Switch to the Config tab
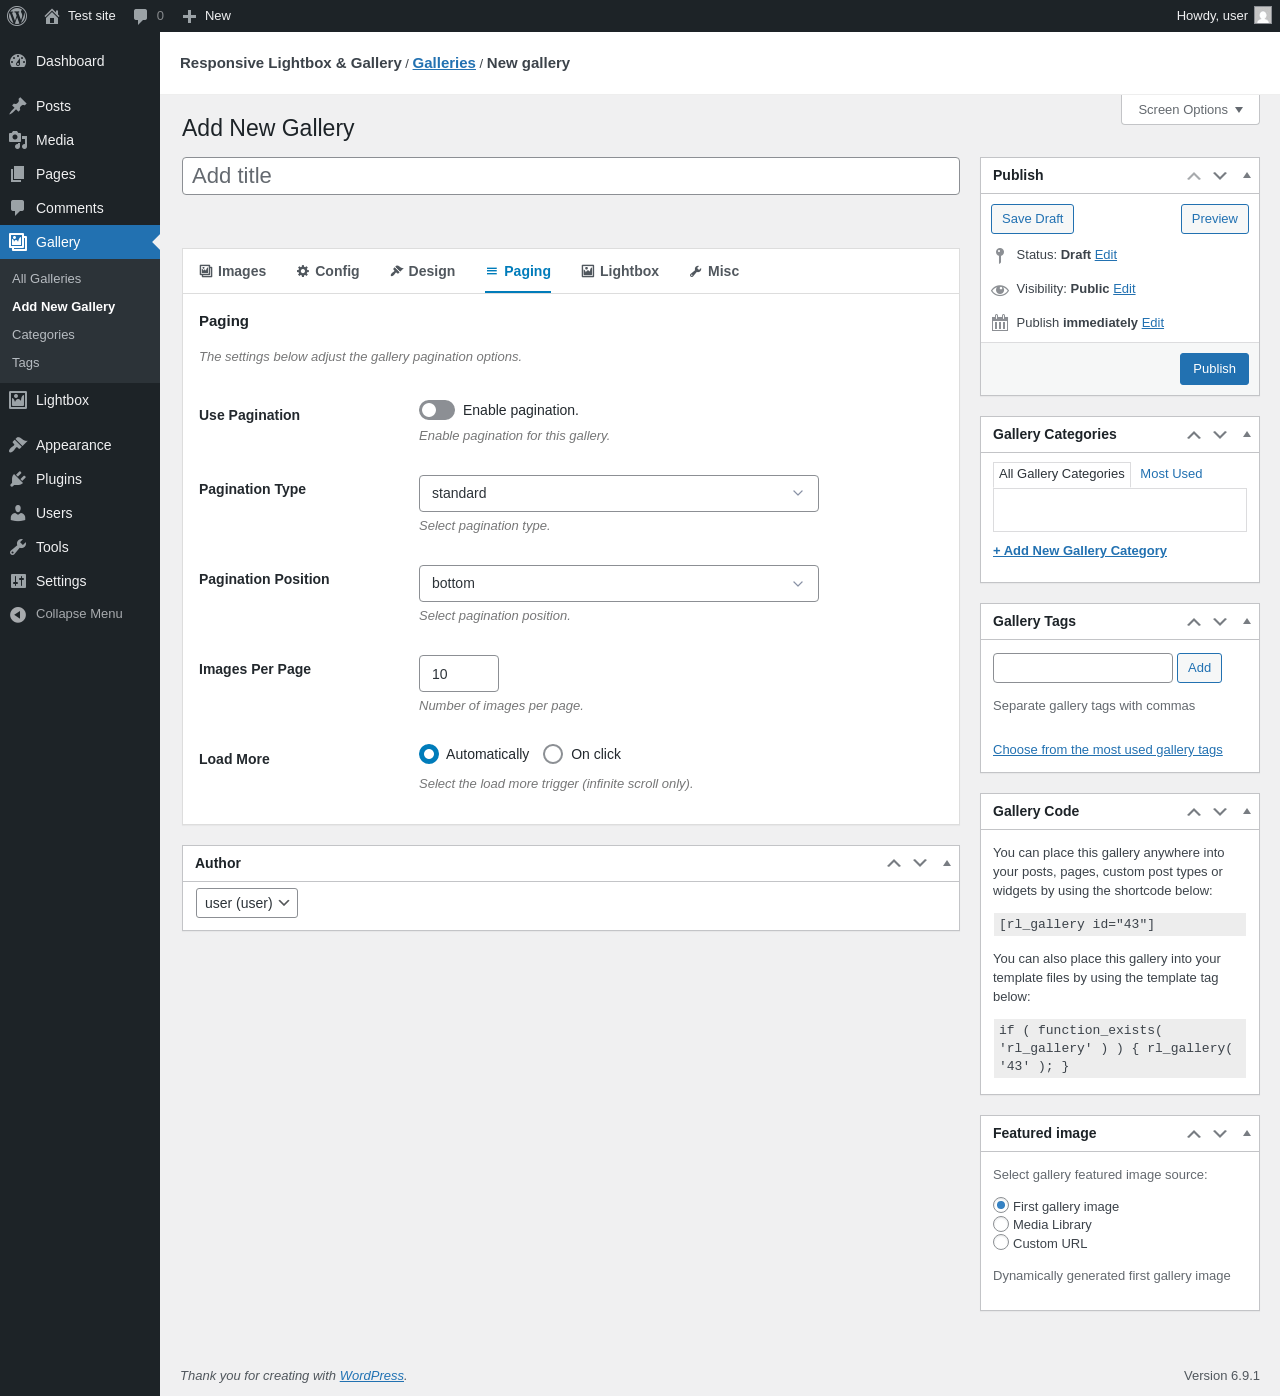 328,271
